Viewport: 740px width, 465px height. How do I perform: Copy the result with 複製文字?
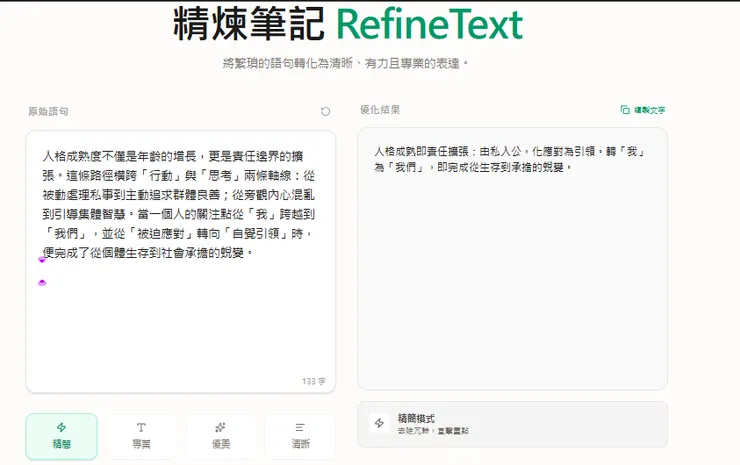[x=643, y=110]
